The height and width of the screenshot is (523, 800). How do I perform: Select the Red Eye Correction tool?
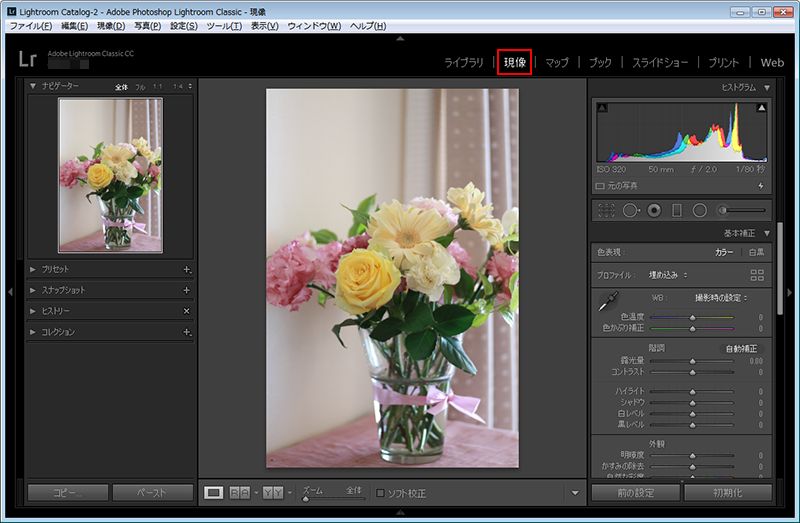click(654, 210)
